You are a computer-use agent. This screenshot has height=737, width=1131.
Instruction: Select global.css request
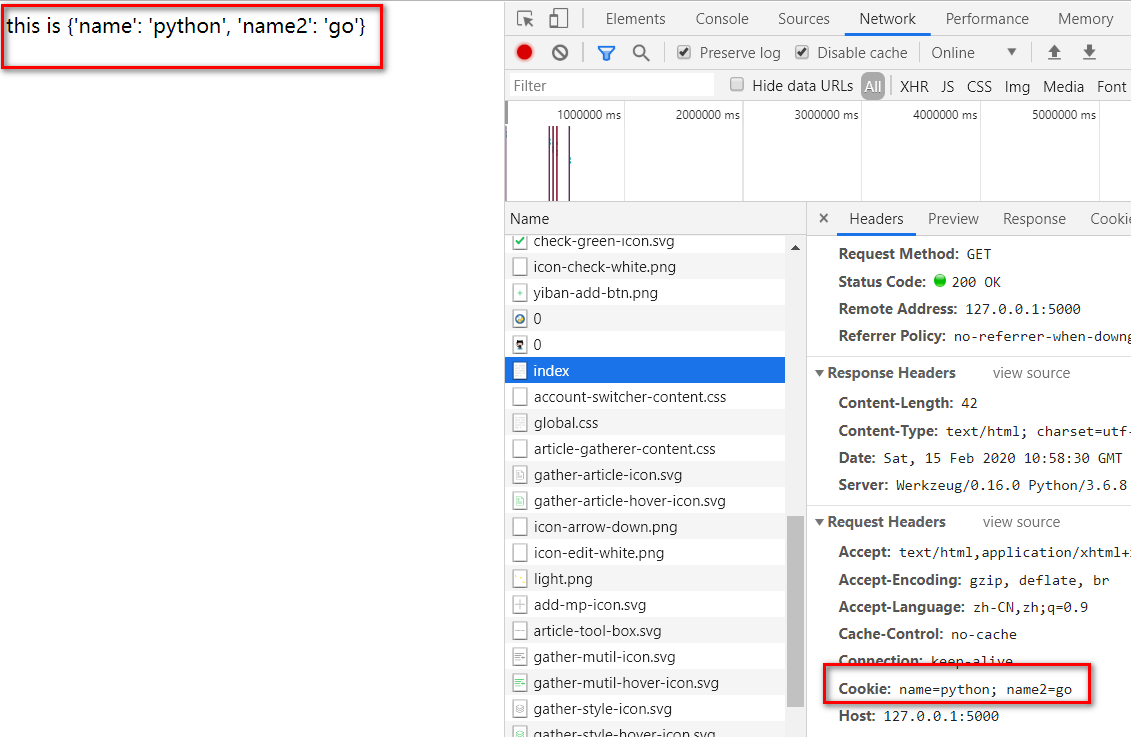[x=645, y=423]
